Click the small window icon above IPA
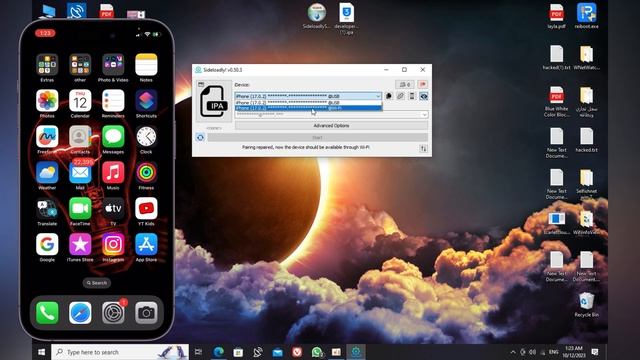The width and height of the screenshot is (640, 360). (201, 84)
